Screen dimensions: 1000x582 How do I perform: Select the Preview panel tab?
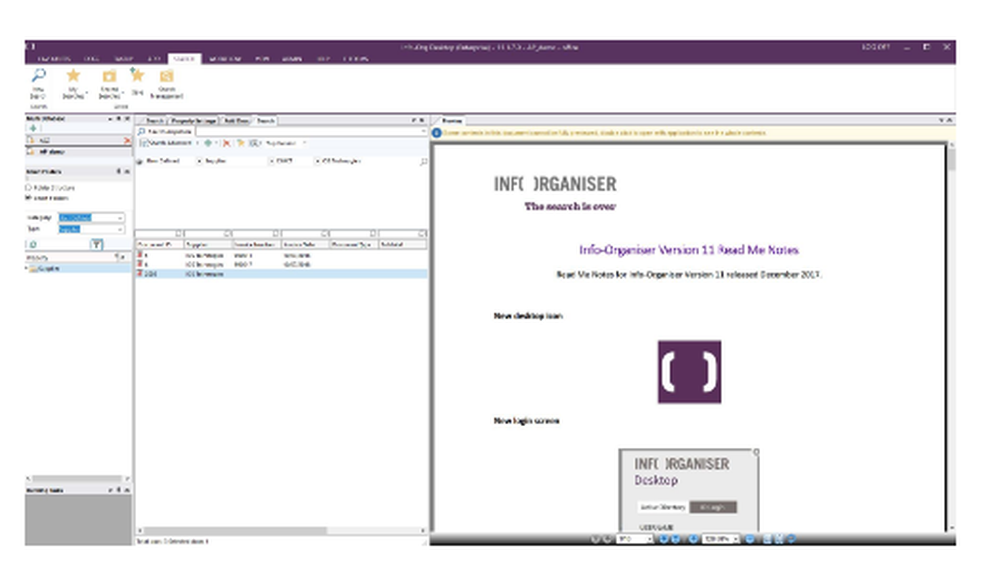[x=452, y=120]
